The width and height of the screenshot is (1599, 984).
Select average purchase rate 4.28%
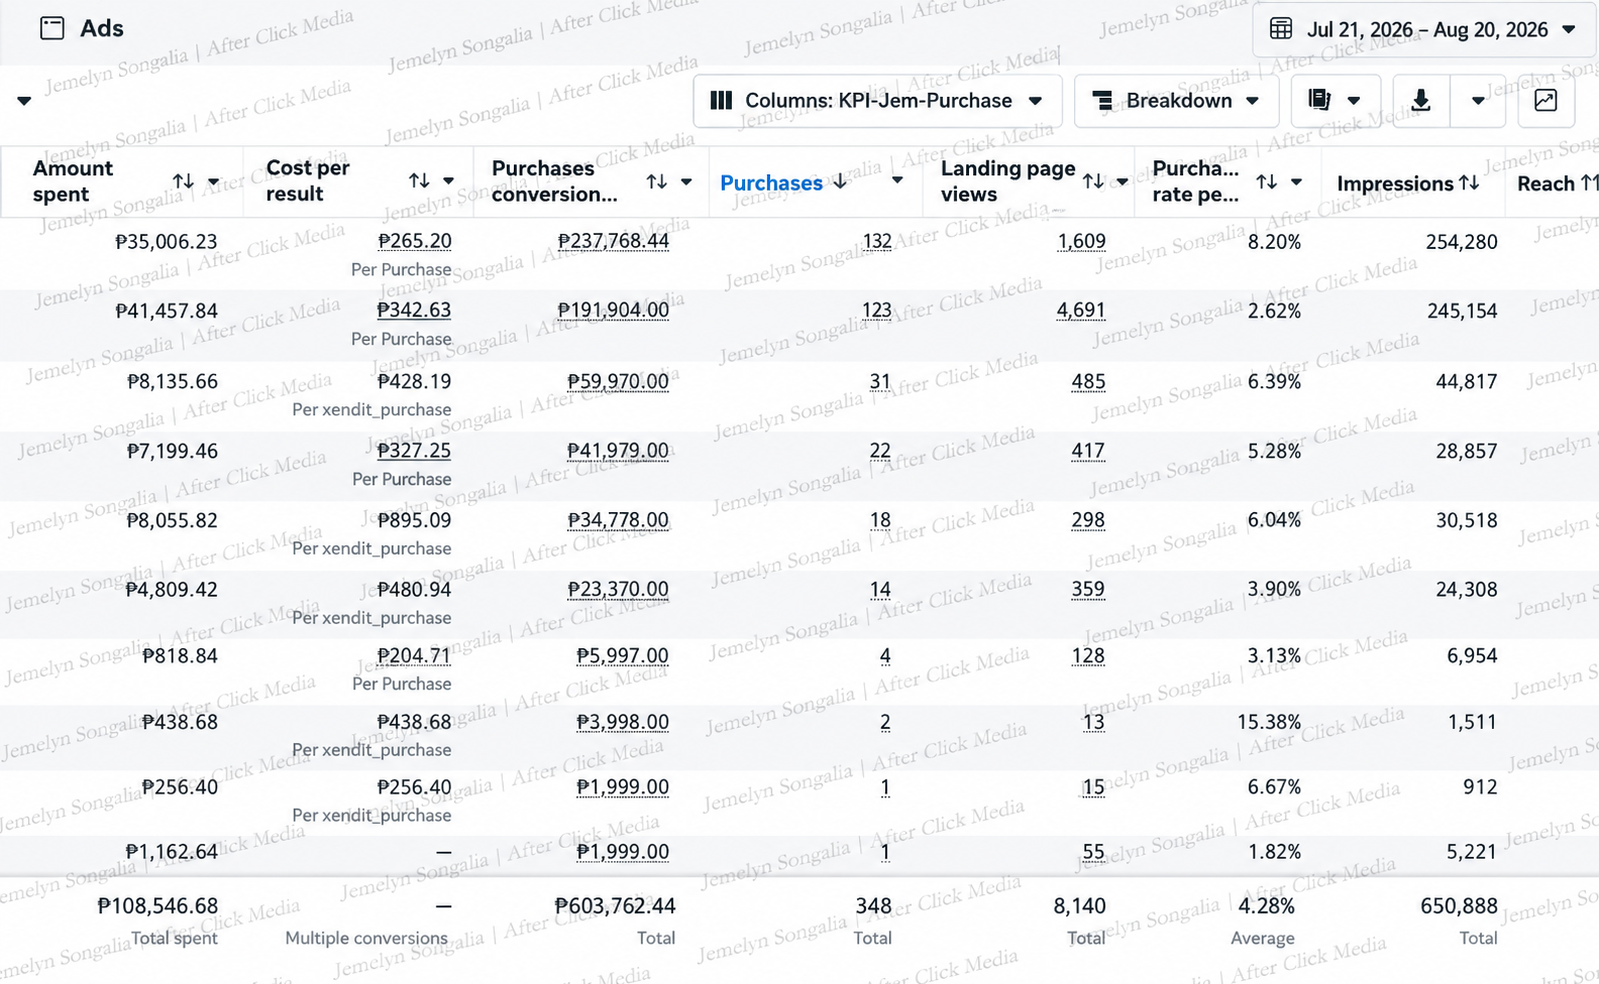(x=1266, y=906)
